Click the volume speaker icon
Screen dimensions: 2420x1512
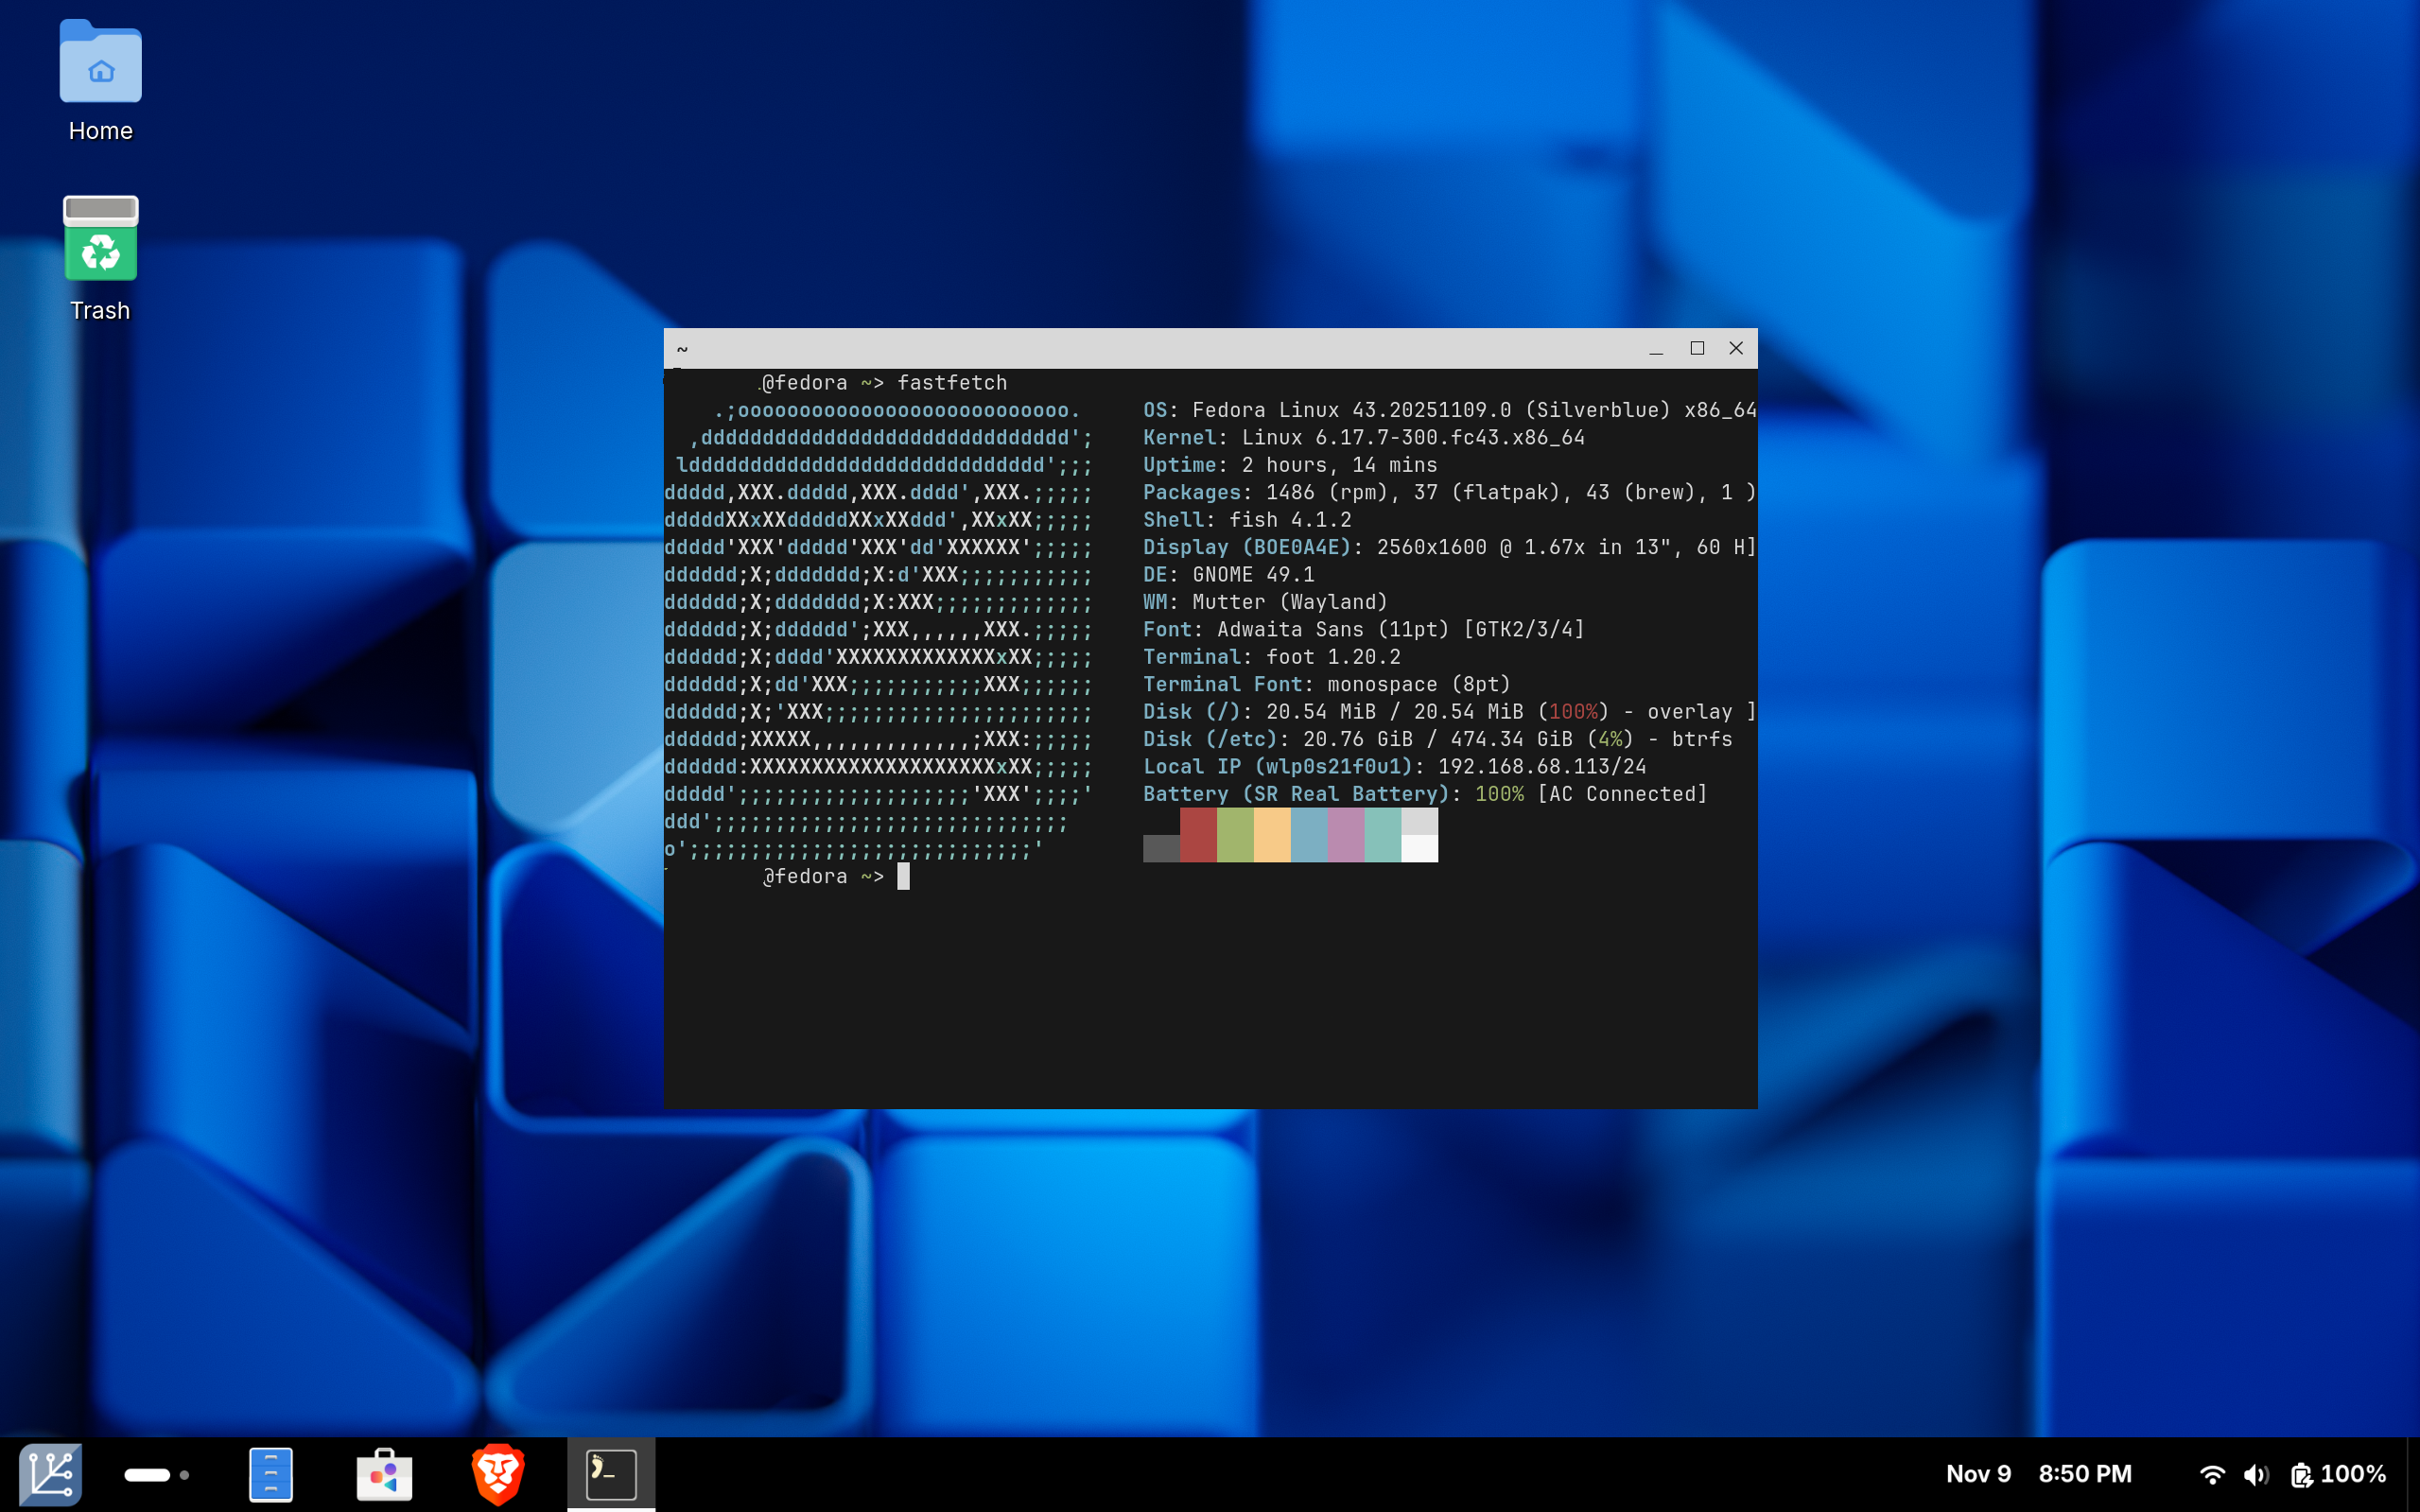tap(2256, 1474)
